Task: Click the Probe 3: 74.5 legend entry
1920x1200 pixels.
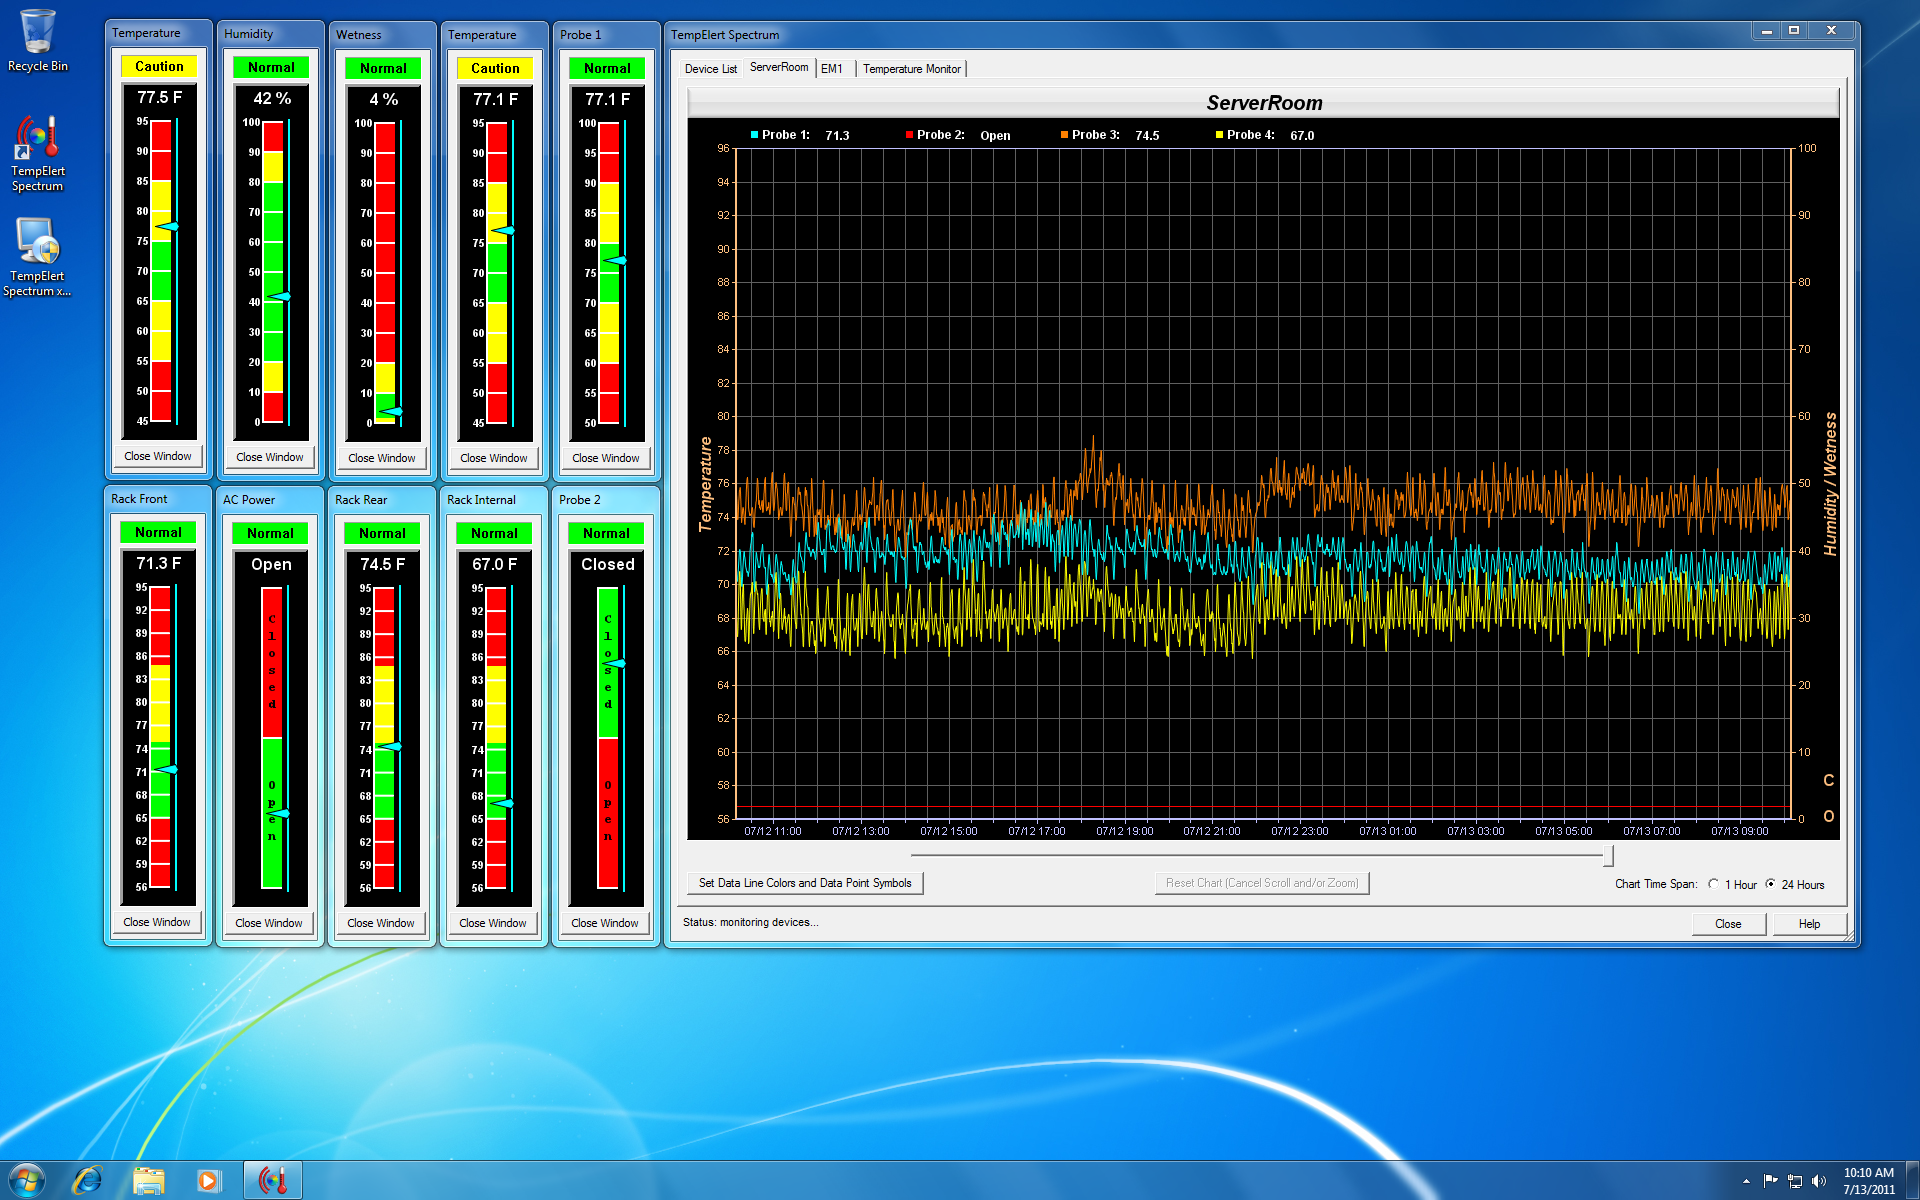Action: [1110, 135]
